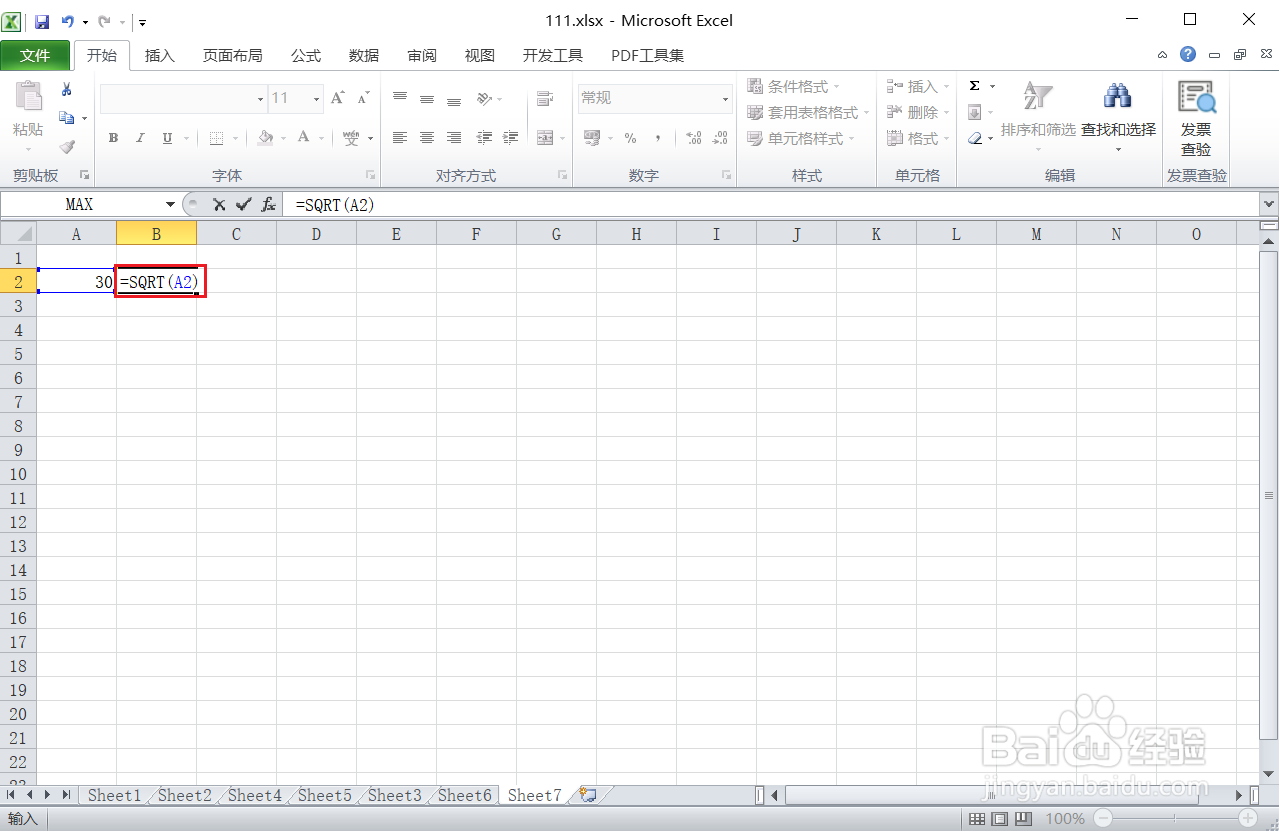The height and width of the screenshot is (831, 1279).
Task: Switch to the Data (数据) tab
Action: [x=364, y=55]
